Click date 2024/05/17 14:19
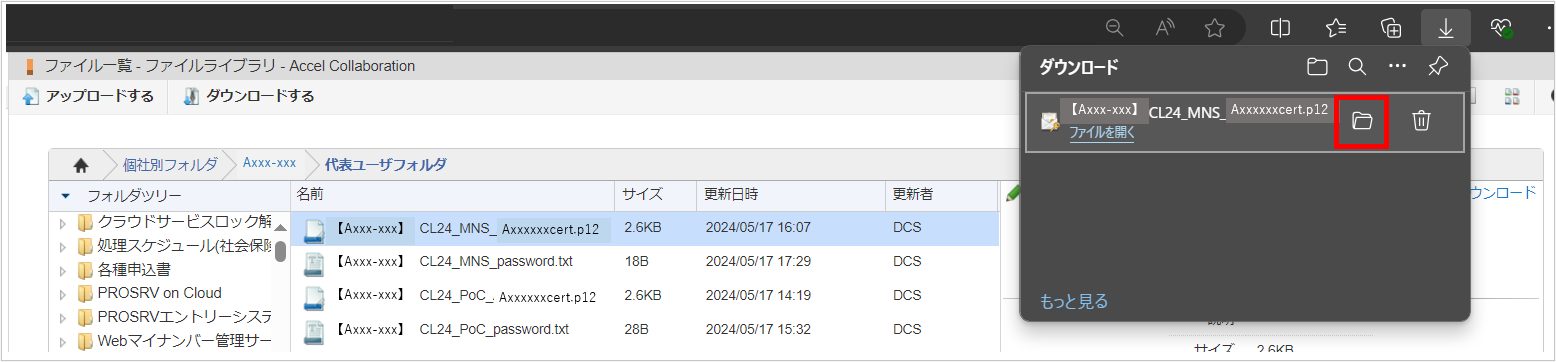 pos(758,295)
